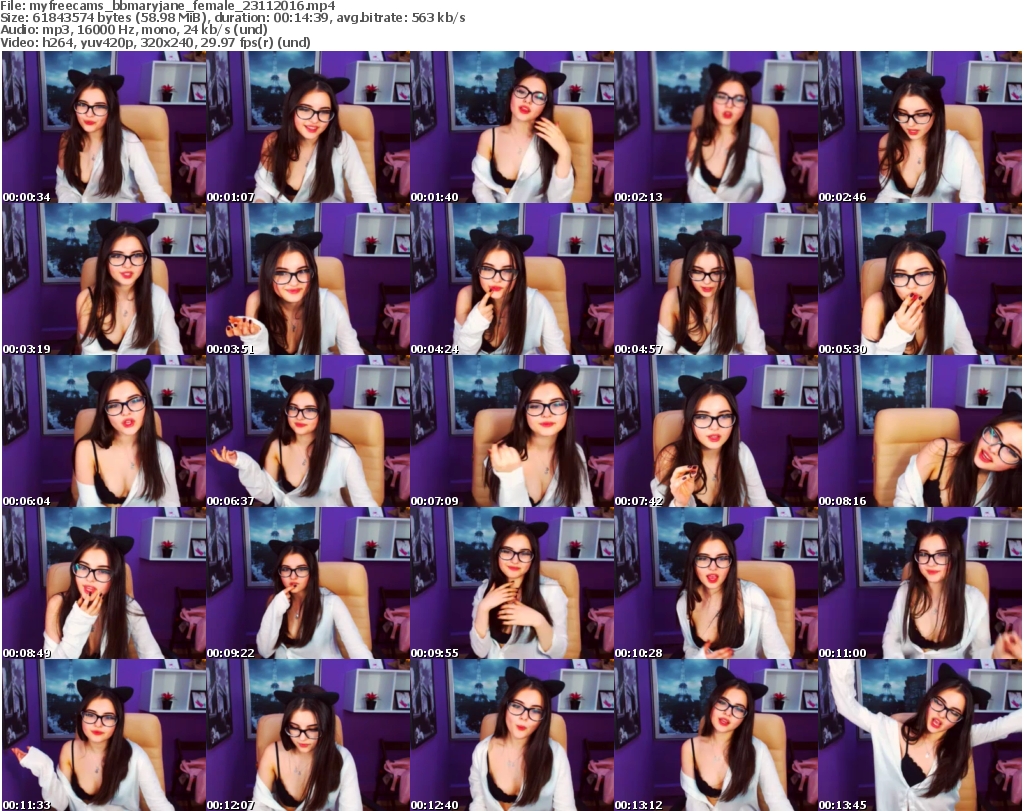1024x811 pixels.
Task: Select the thumbnail frame stamped 00:13:45
Action: click(x=920, y=735)
